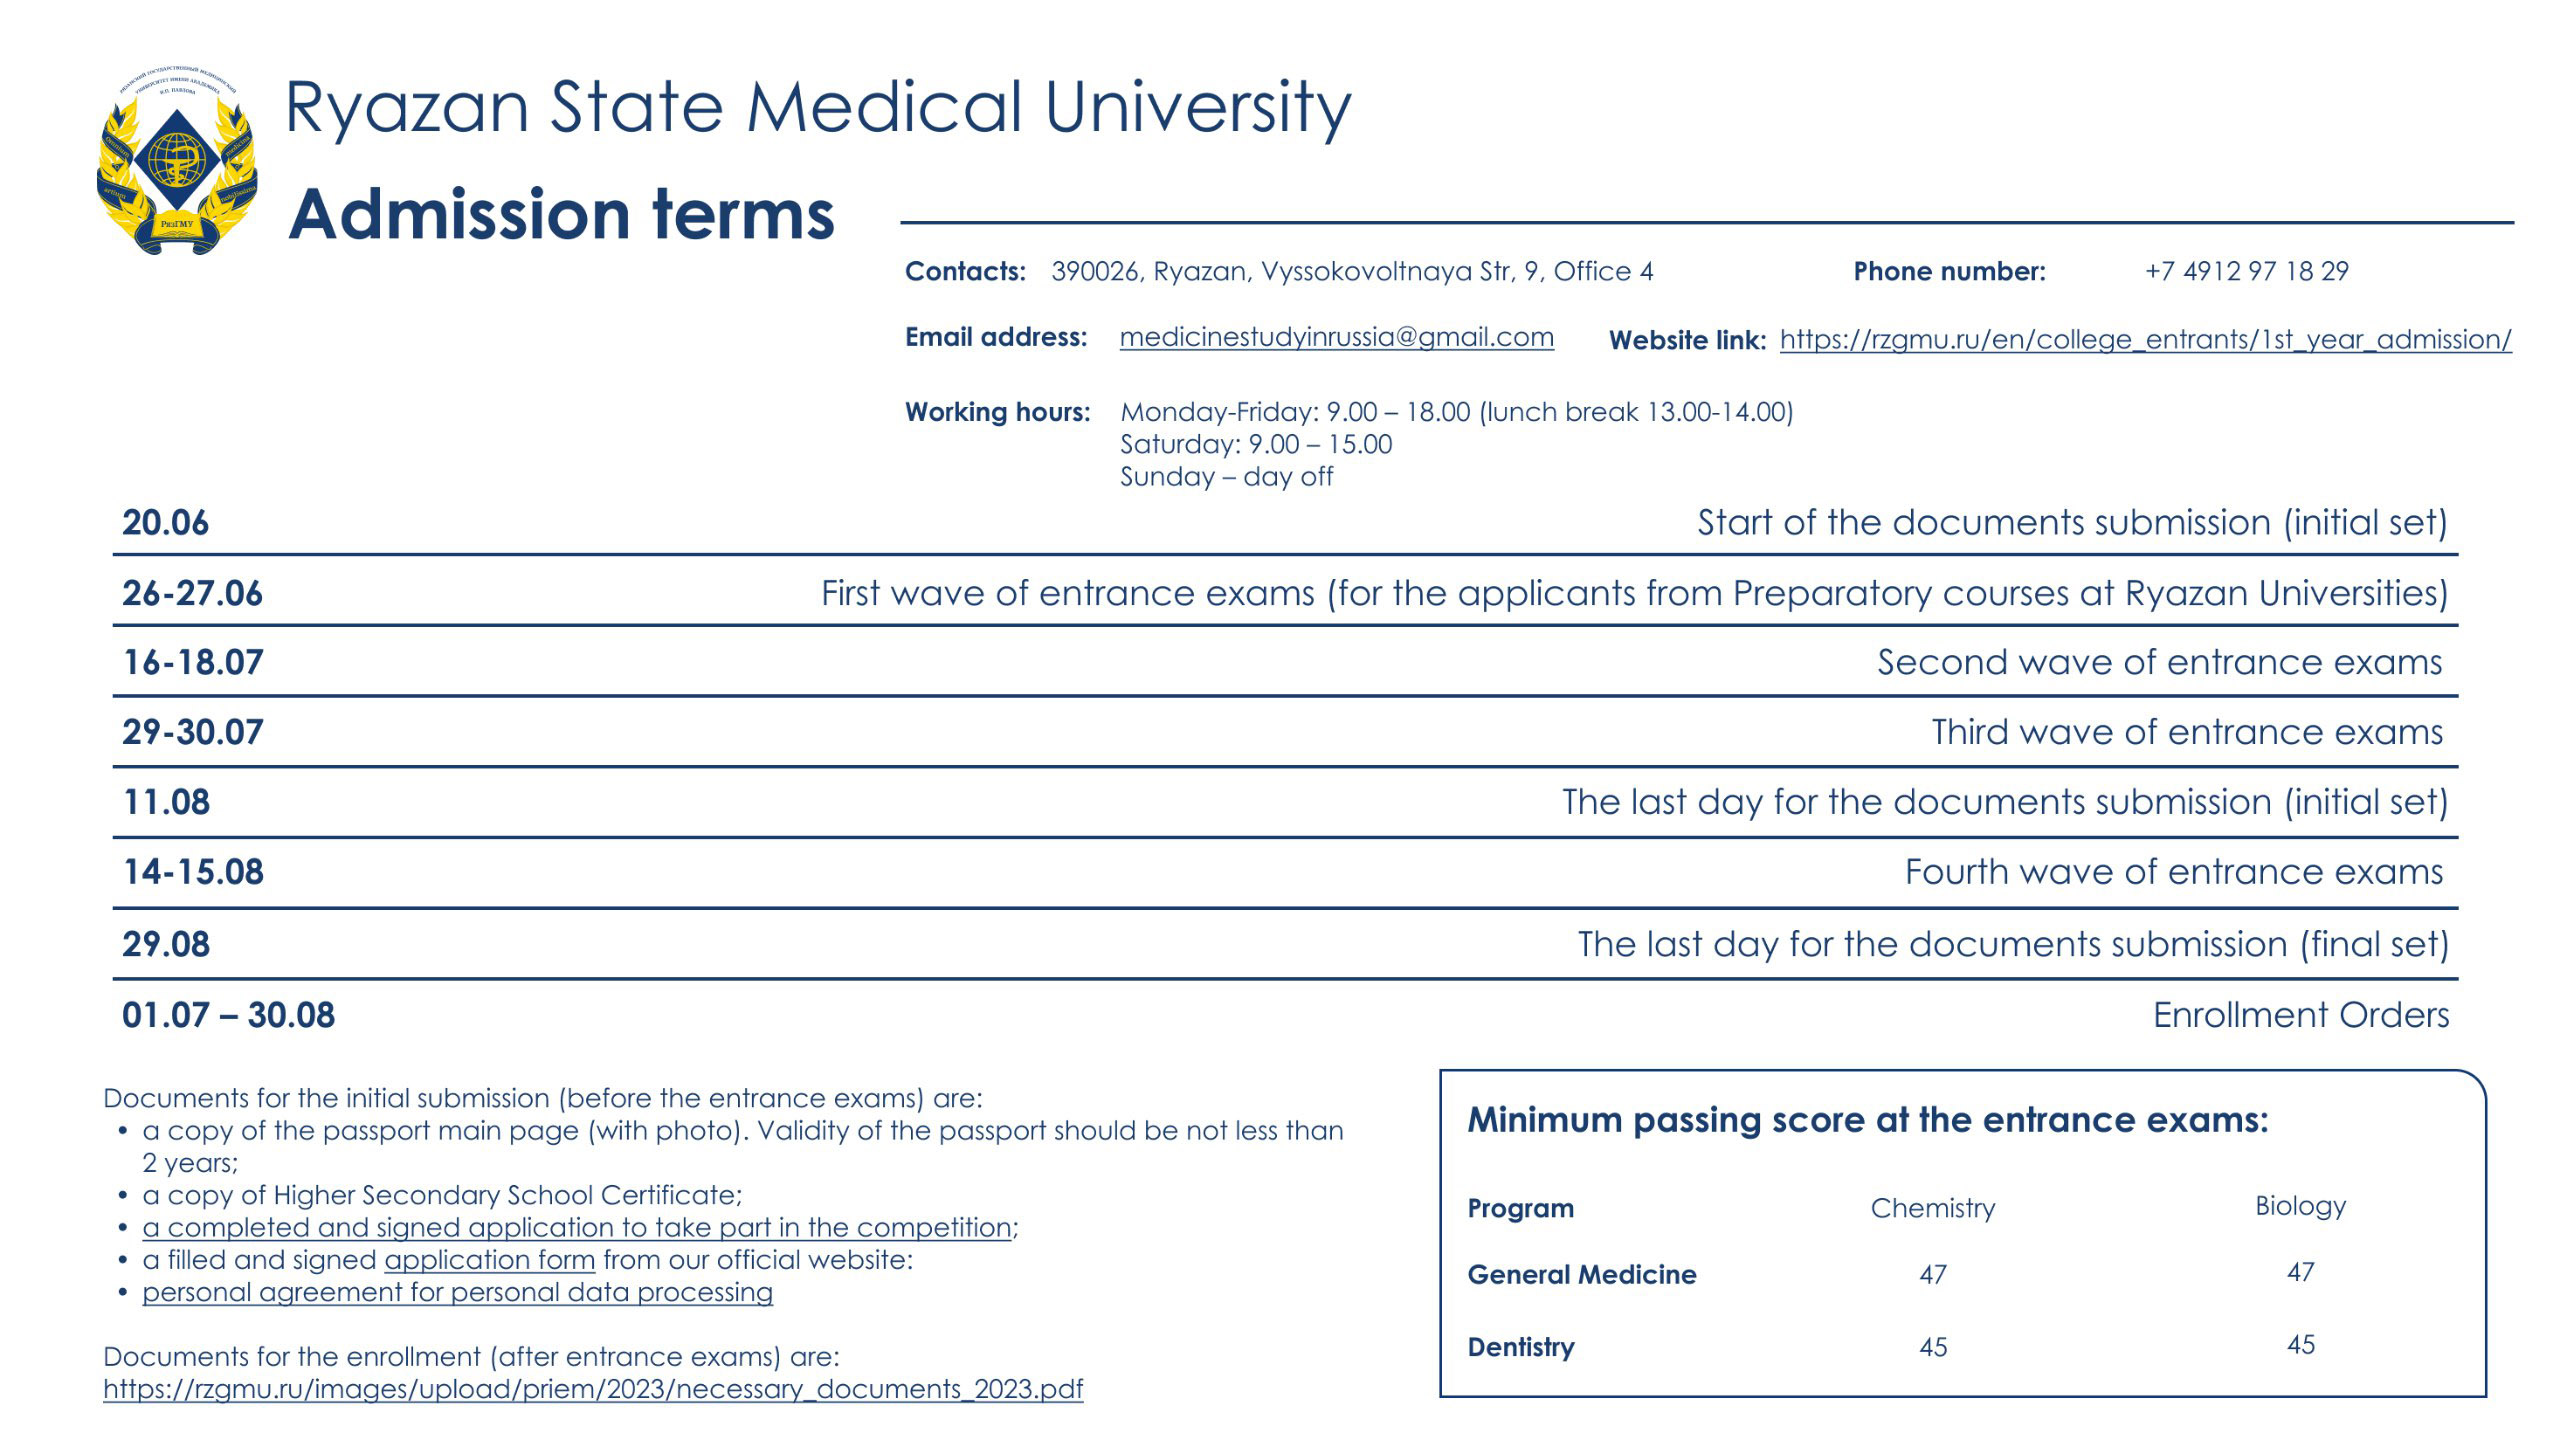This screenshot has height=1440, width=2560.
Task: Click the Chemistry column header
Action: pos(1932,1208)
